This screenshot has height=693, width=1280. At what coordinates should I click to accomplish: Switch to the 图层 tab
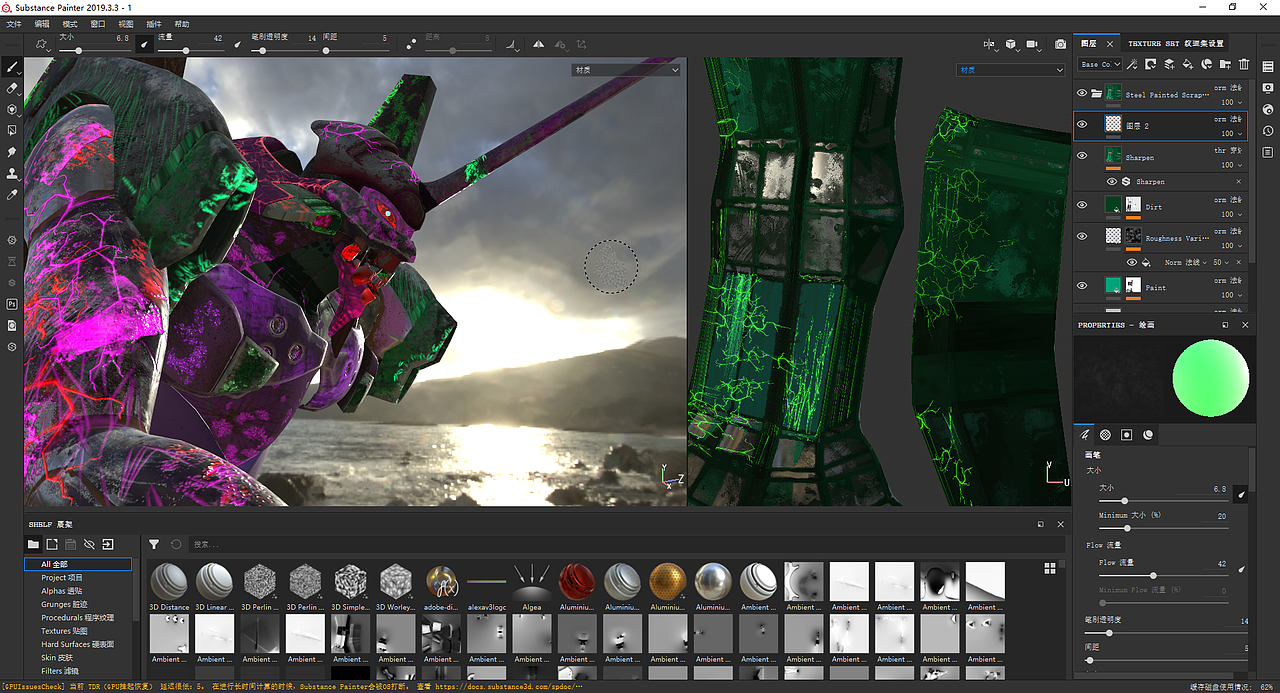[1089, 44]
